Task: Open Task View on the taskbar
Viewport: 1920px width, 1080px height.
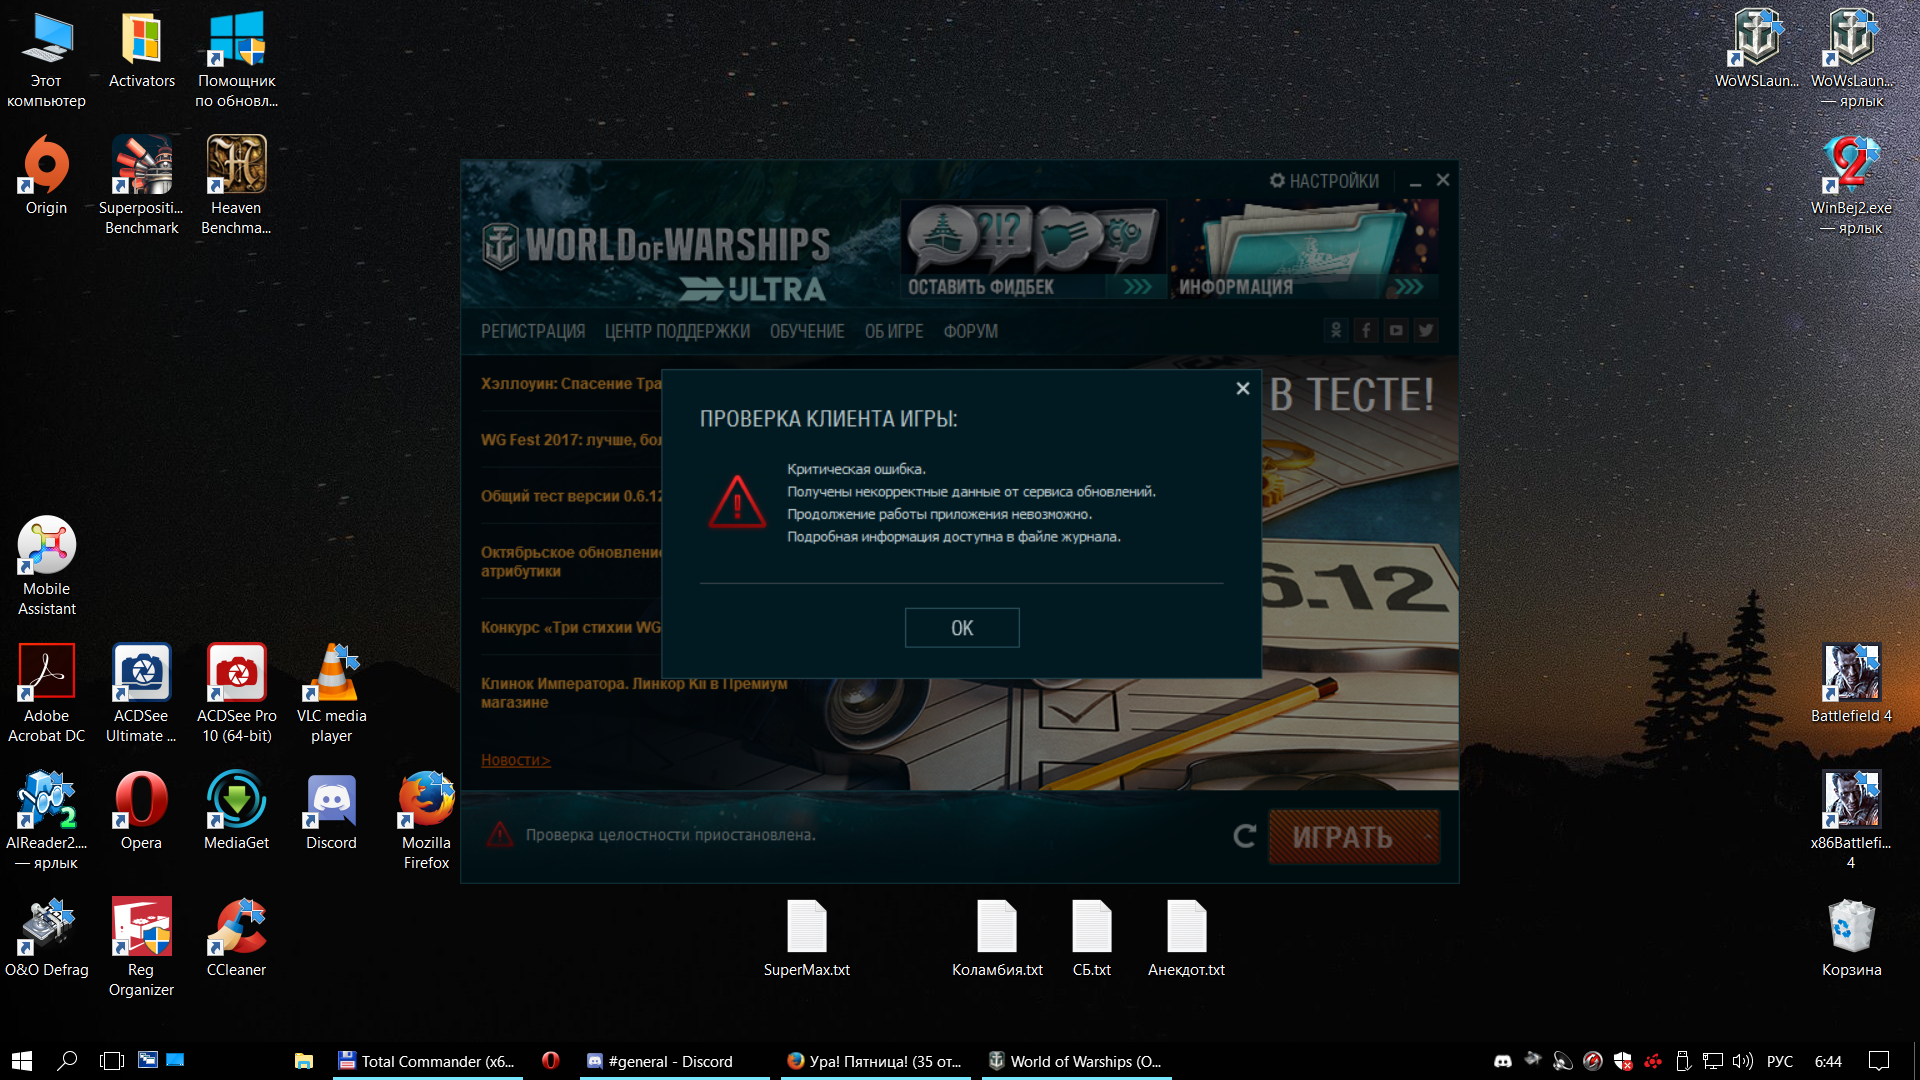Action: coord(112,1061)
